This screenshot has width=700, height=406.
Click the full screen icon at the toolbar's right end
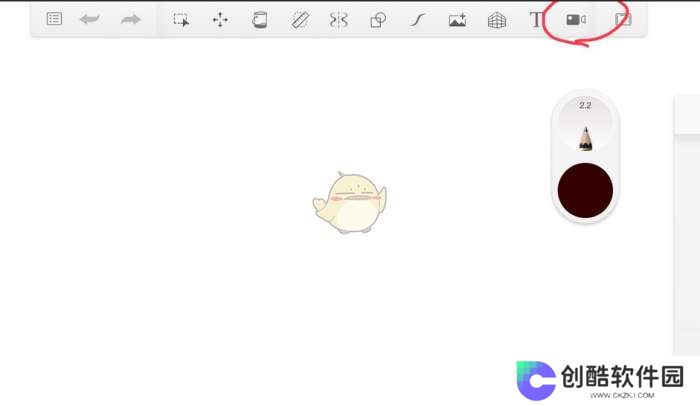pos(623,20)
